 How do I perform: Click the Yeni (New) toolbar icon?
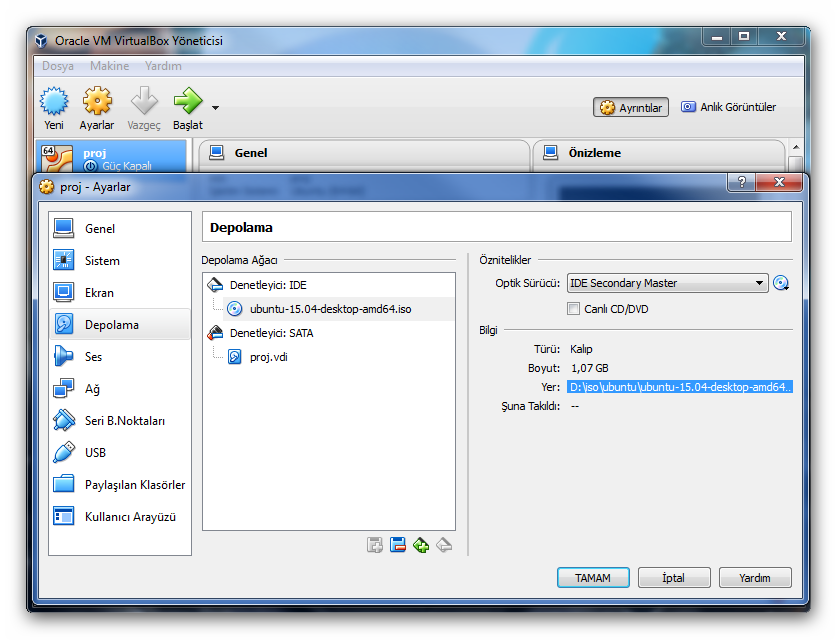tap(54, 109)
